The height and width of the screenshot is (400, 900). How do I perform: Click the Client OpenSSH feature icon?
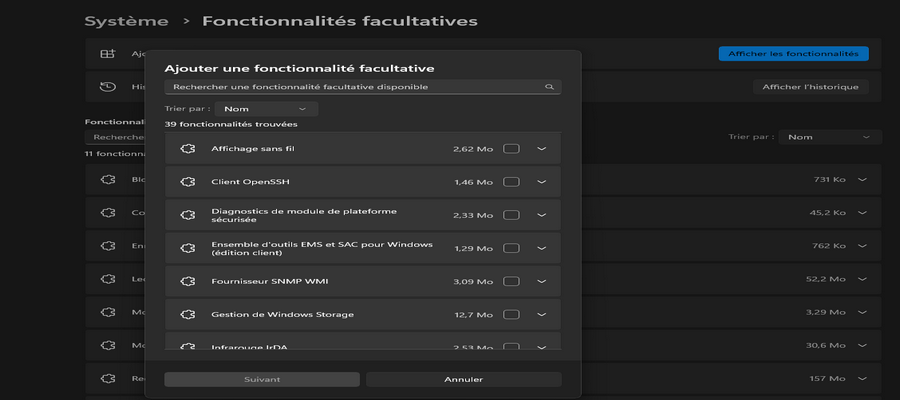(186, 182)
